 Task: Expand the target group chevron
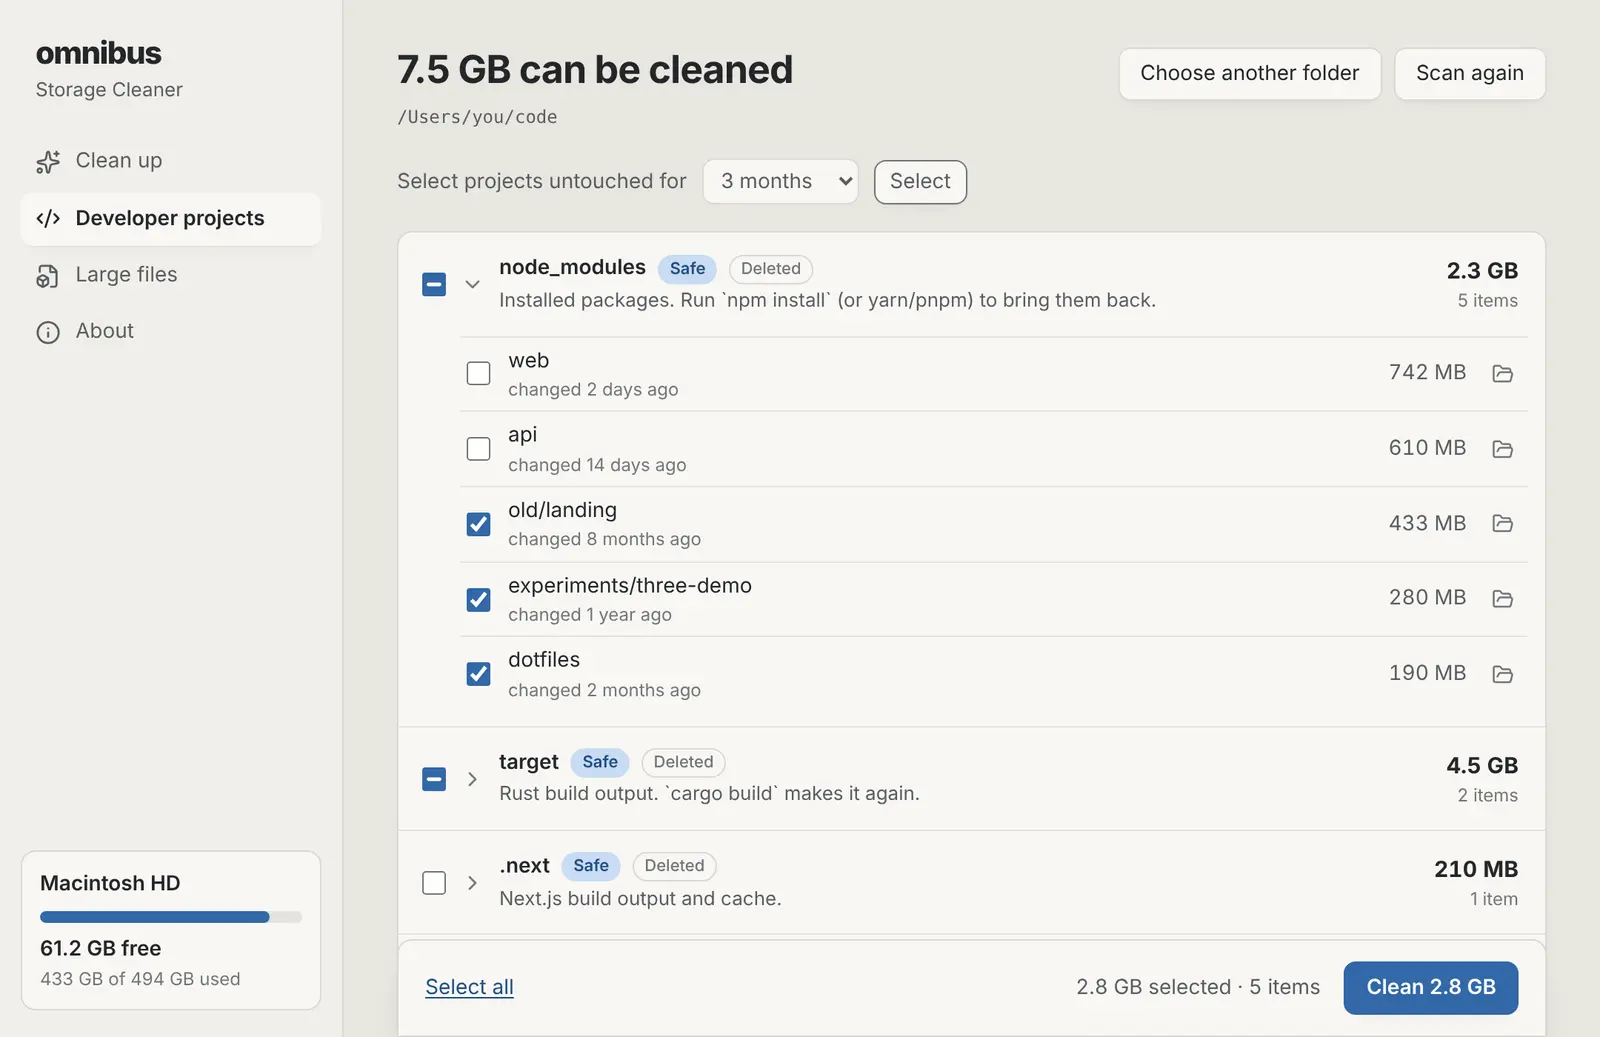473,779
